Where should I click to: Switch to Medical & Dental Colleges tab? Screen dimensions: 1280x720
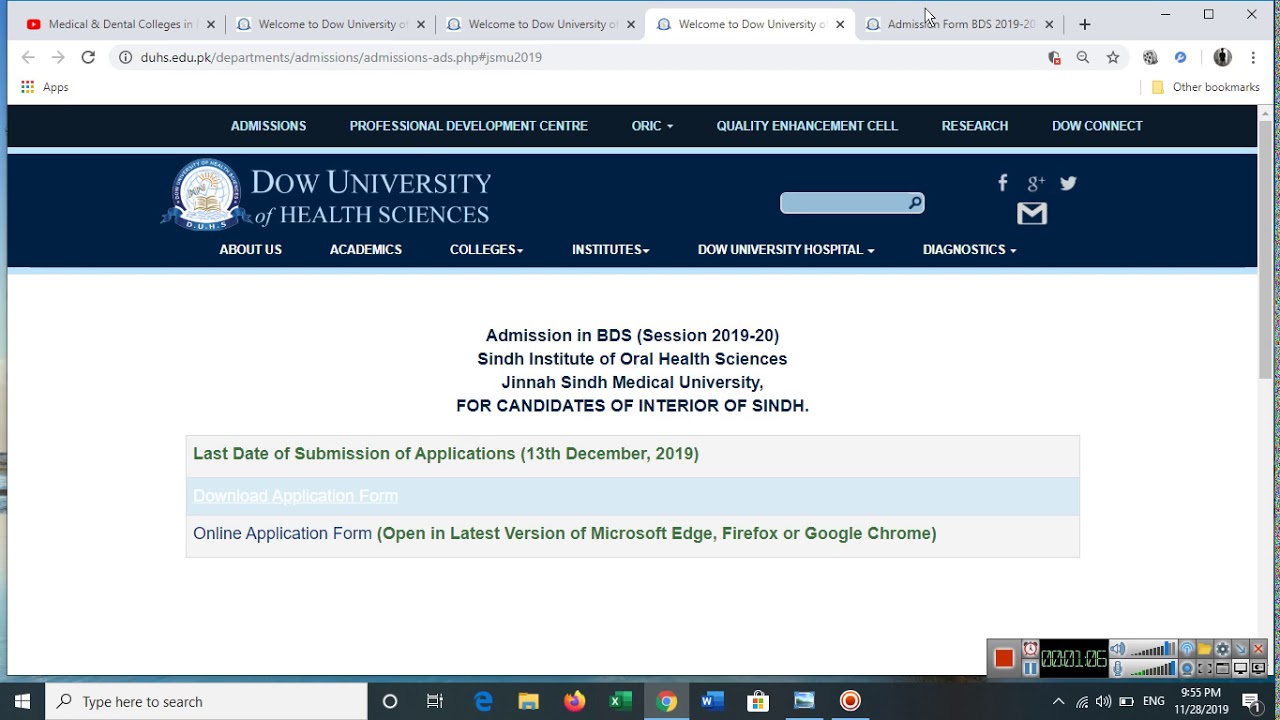click(x=120, y=24)
